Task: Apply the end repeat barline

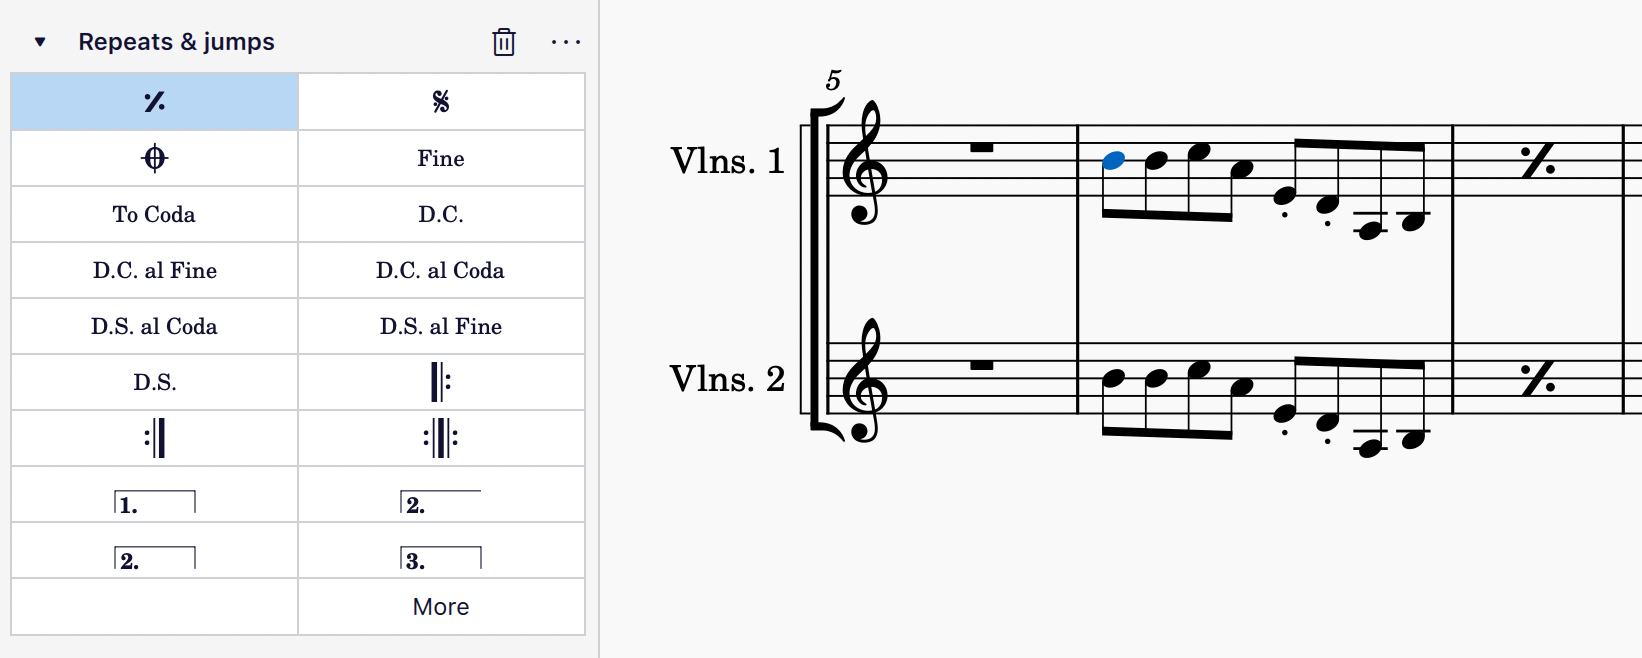Action: pyautogui.click(x=154, y=438)
